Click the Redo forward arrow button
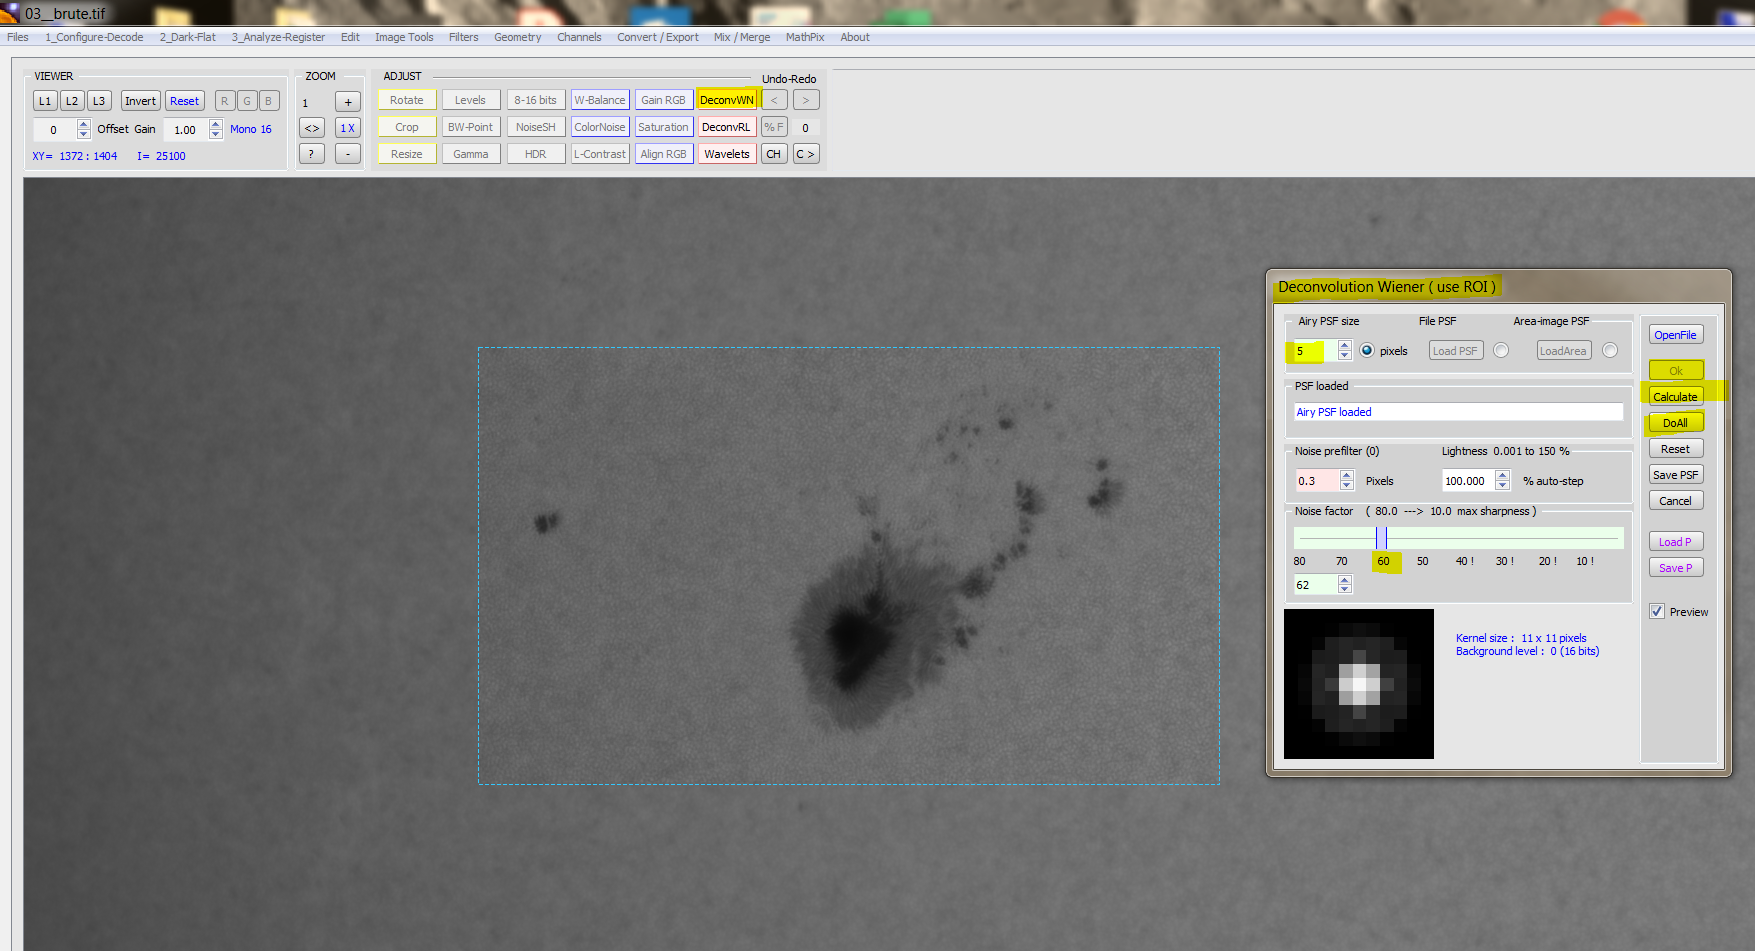The width and height of the screenshot is (1755, 951). [x=806, y=100]
